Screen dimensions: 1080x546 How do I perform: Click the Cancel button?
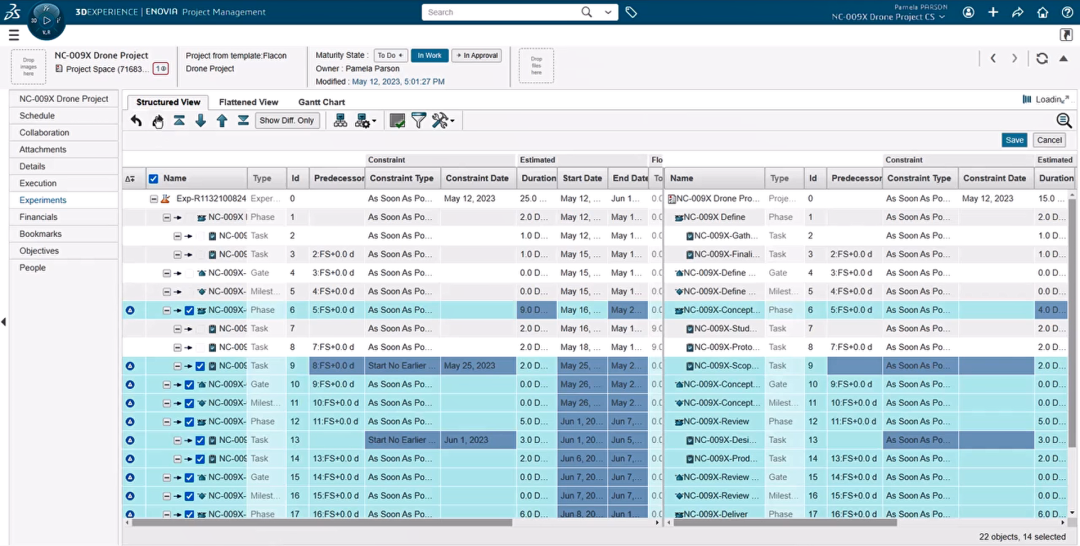tap(1049, 140)
